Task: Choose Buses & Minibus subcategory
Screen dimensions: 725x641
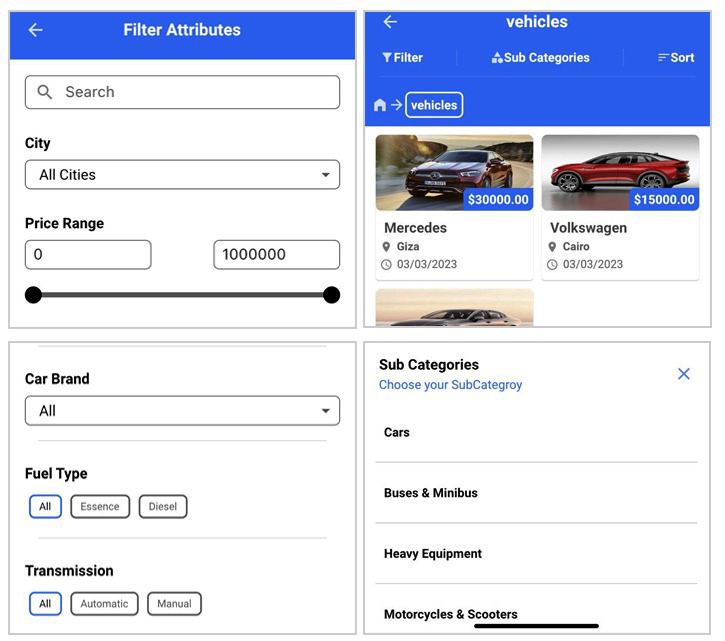Action: (536, 493)
